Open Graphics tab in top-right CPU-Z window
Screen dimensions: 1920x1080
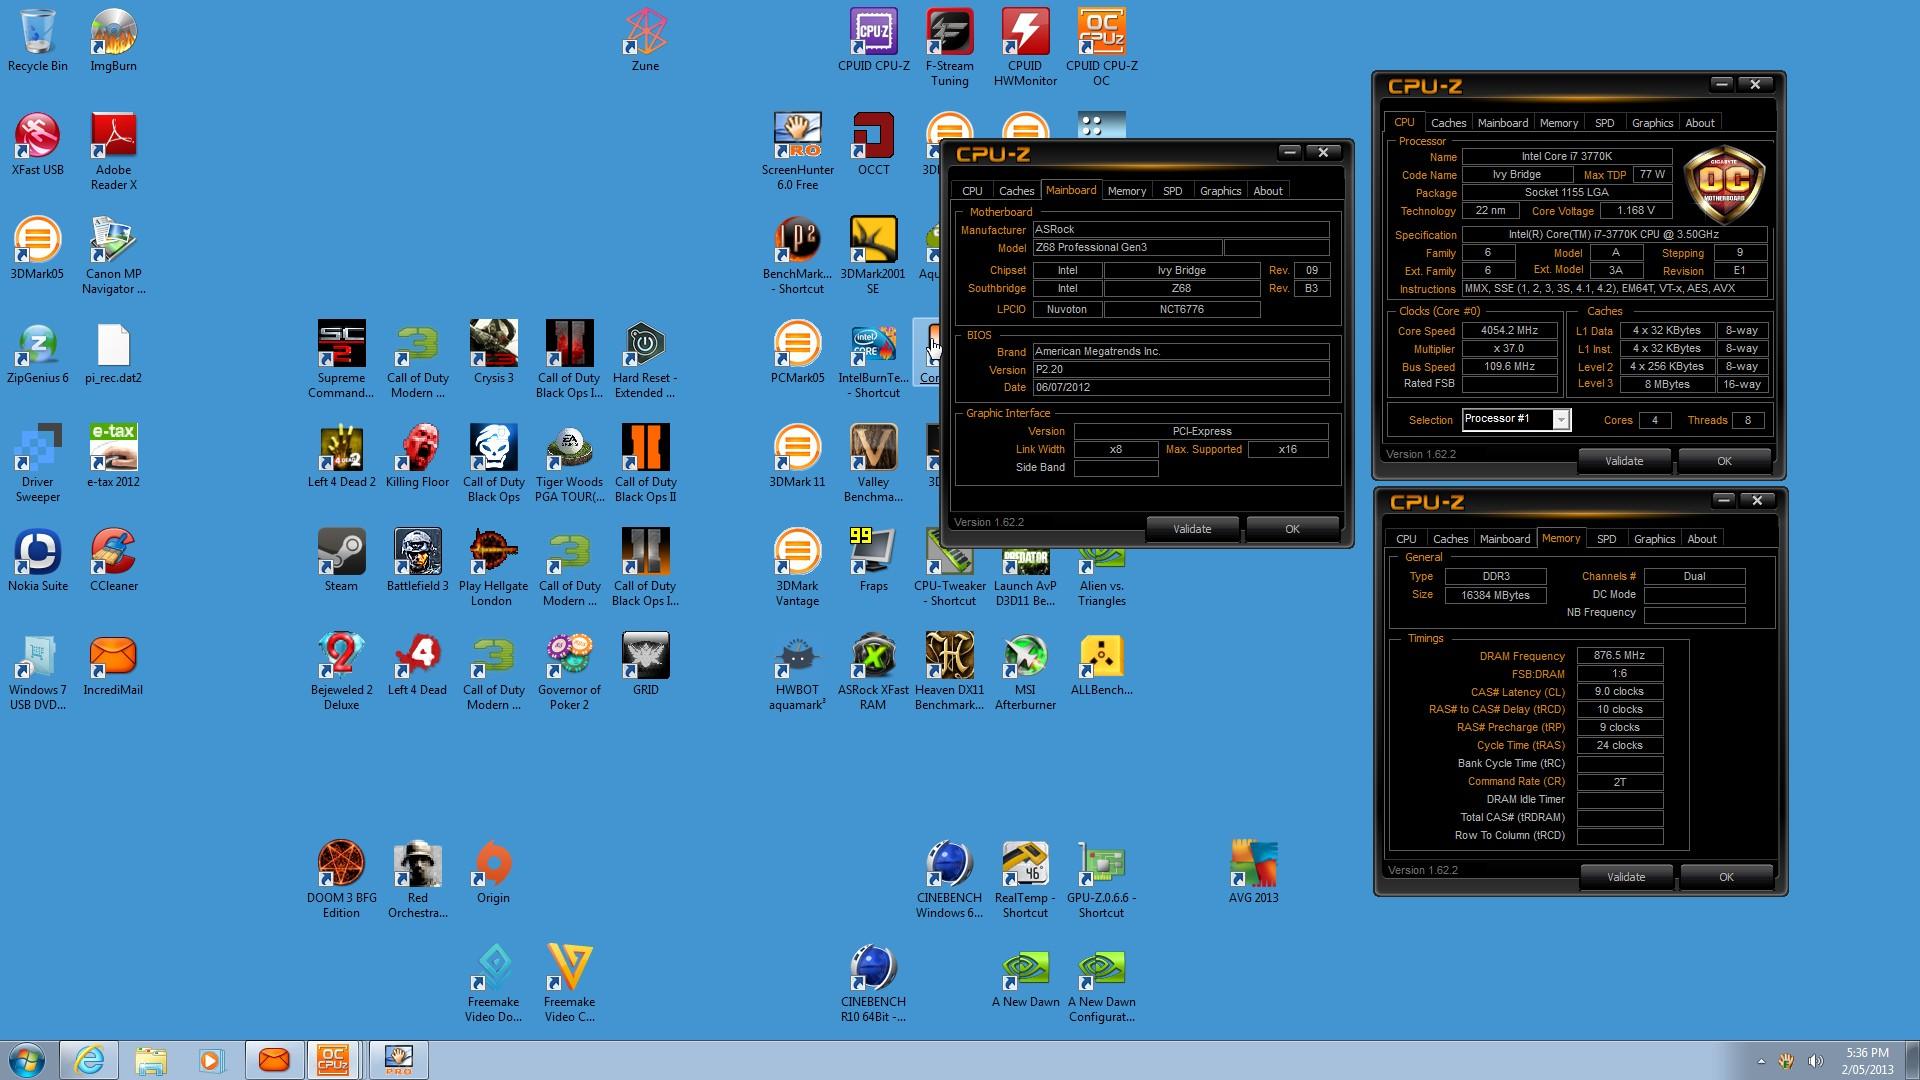pos(1652,123)
